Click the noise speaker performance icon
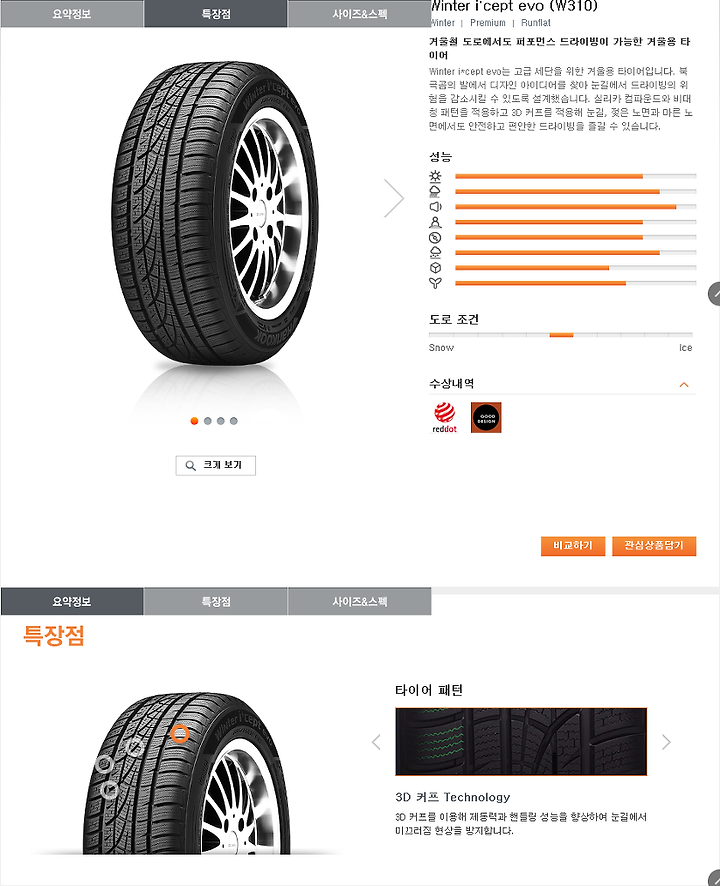Screen dimensions: 720x886 [x=435, y=207]
